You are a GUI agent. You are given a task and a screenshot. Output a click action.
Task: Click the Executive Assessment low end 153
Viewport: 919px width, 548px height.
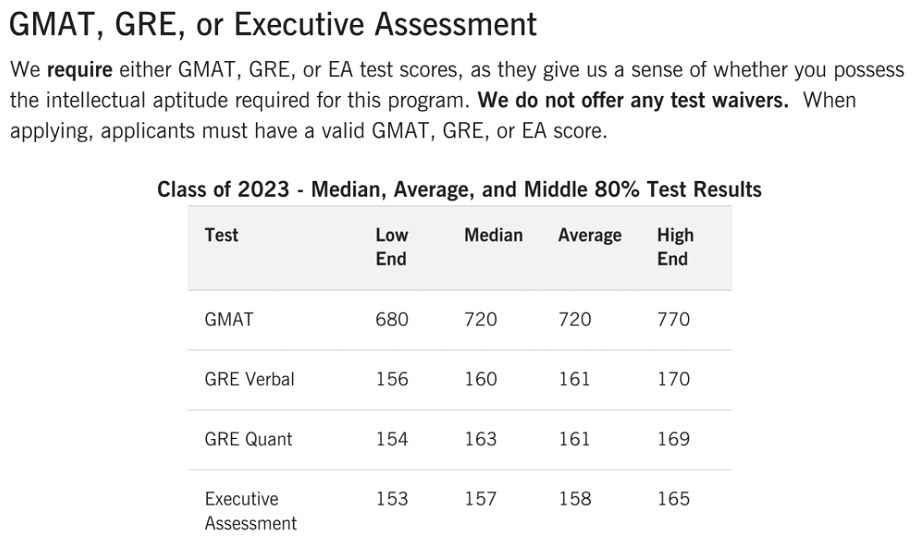pos(391,499)
